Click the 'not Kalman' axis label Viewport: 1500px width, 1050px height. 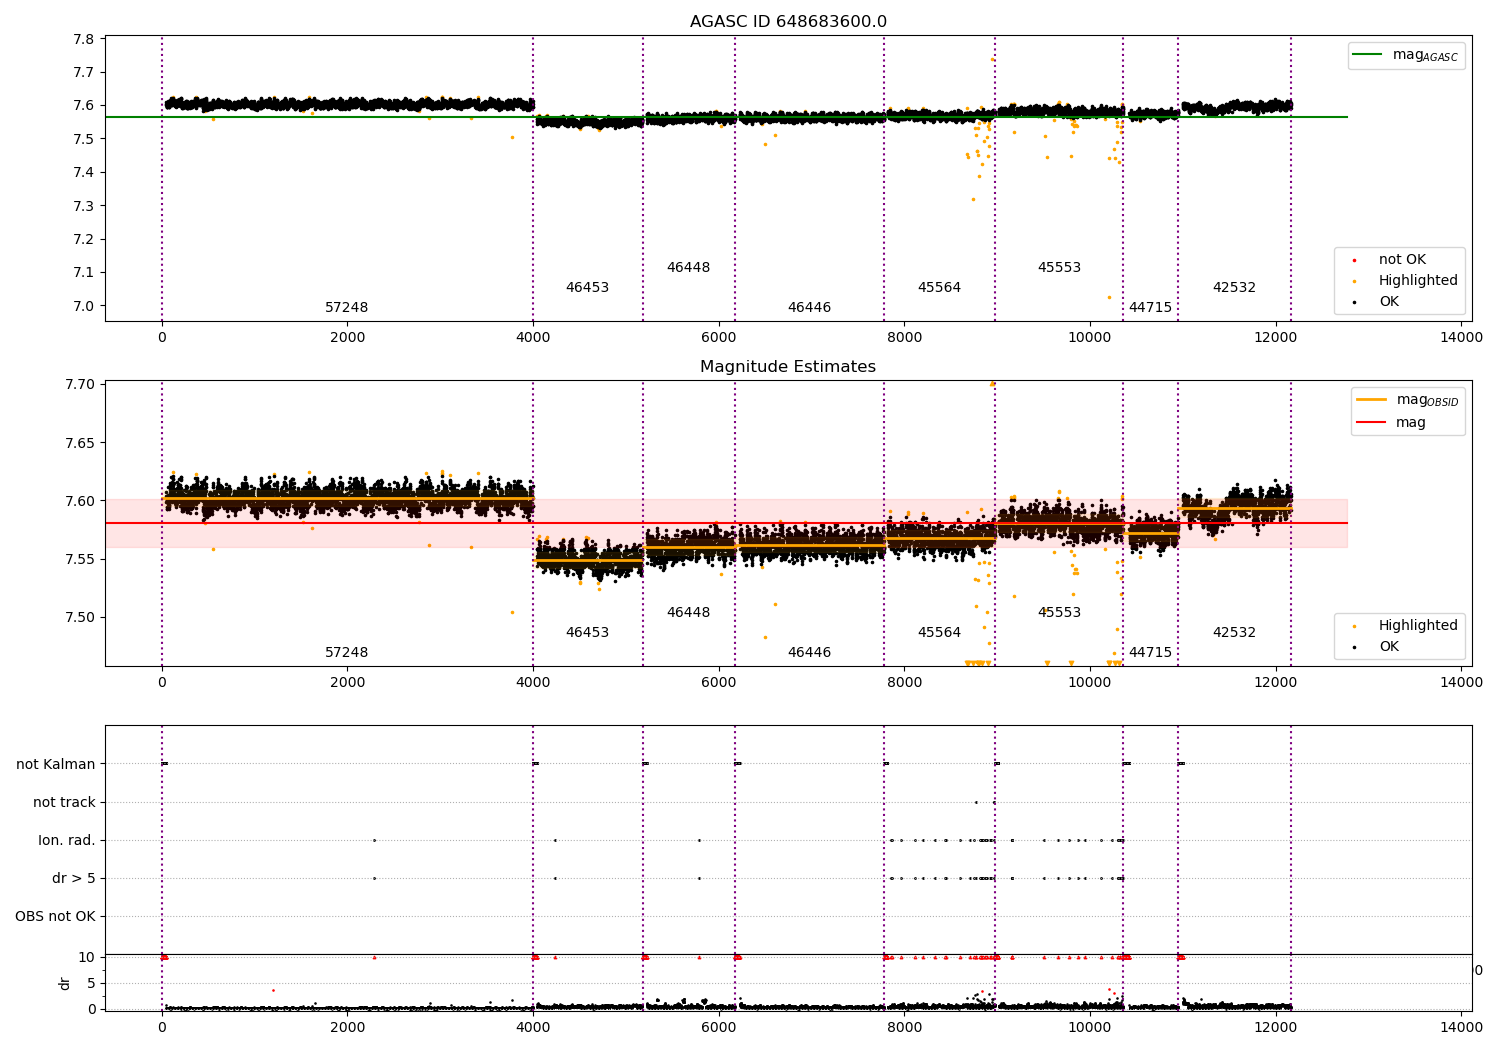click(56, 765)
